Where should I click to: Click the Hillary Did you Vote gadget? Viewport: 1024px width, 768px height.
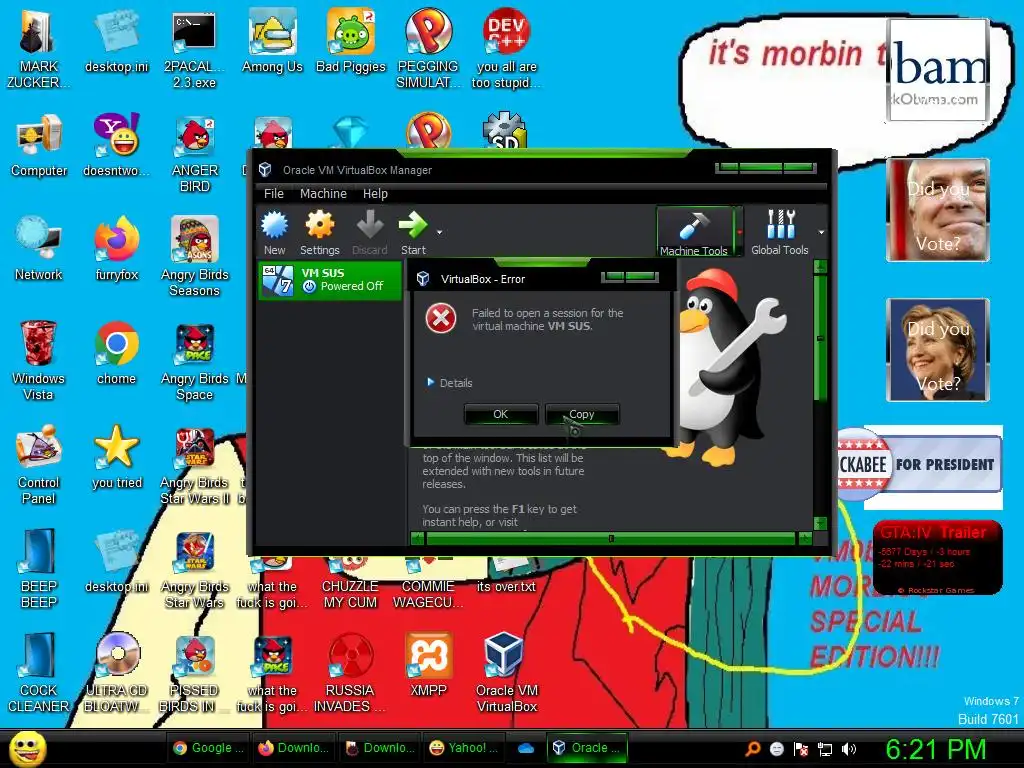point(938,349)
